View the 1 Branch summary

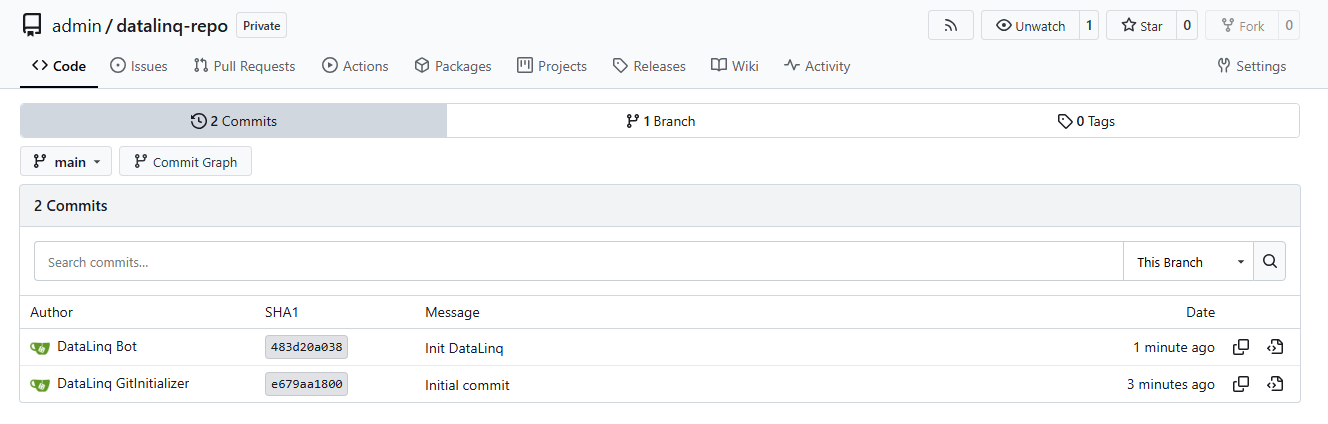660,121
